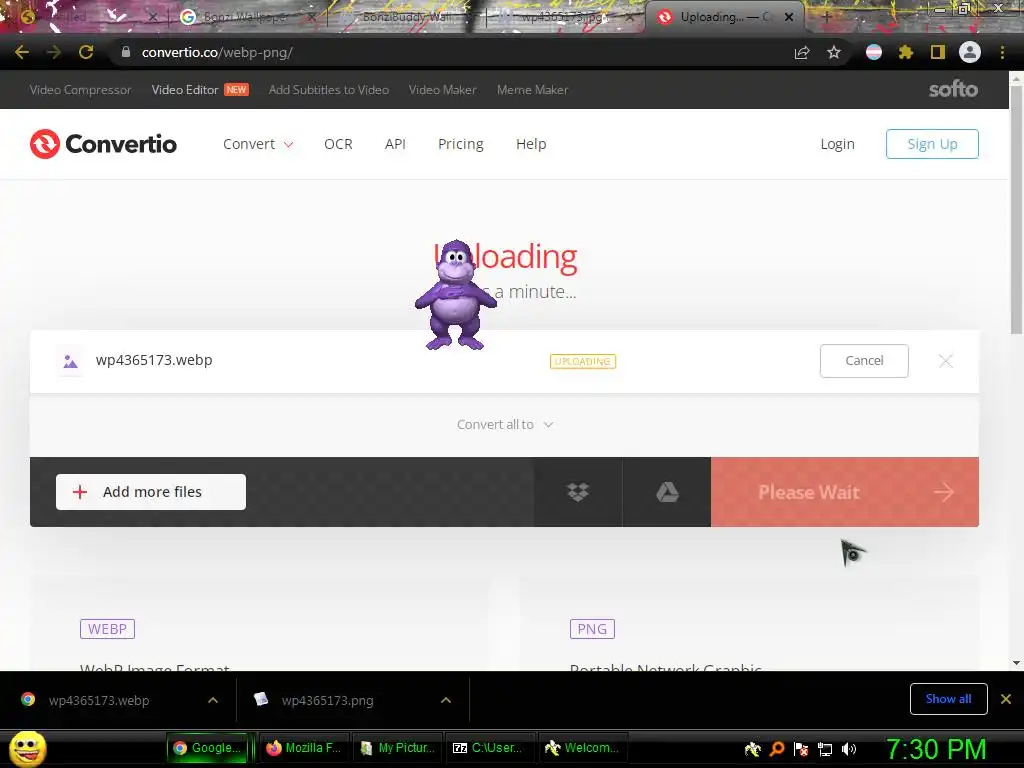
Task: Bookmark this page with the star icon
Action: click(x=834, y=52)
